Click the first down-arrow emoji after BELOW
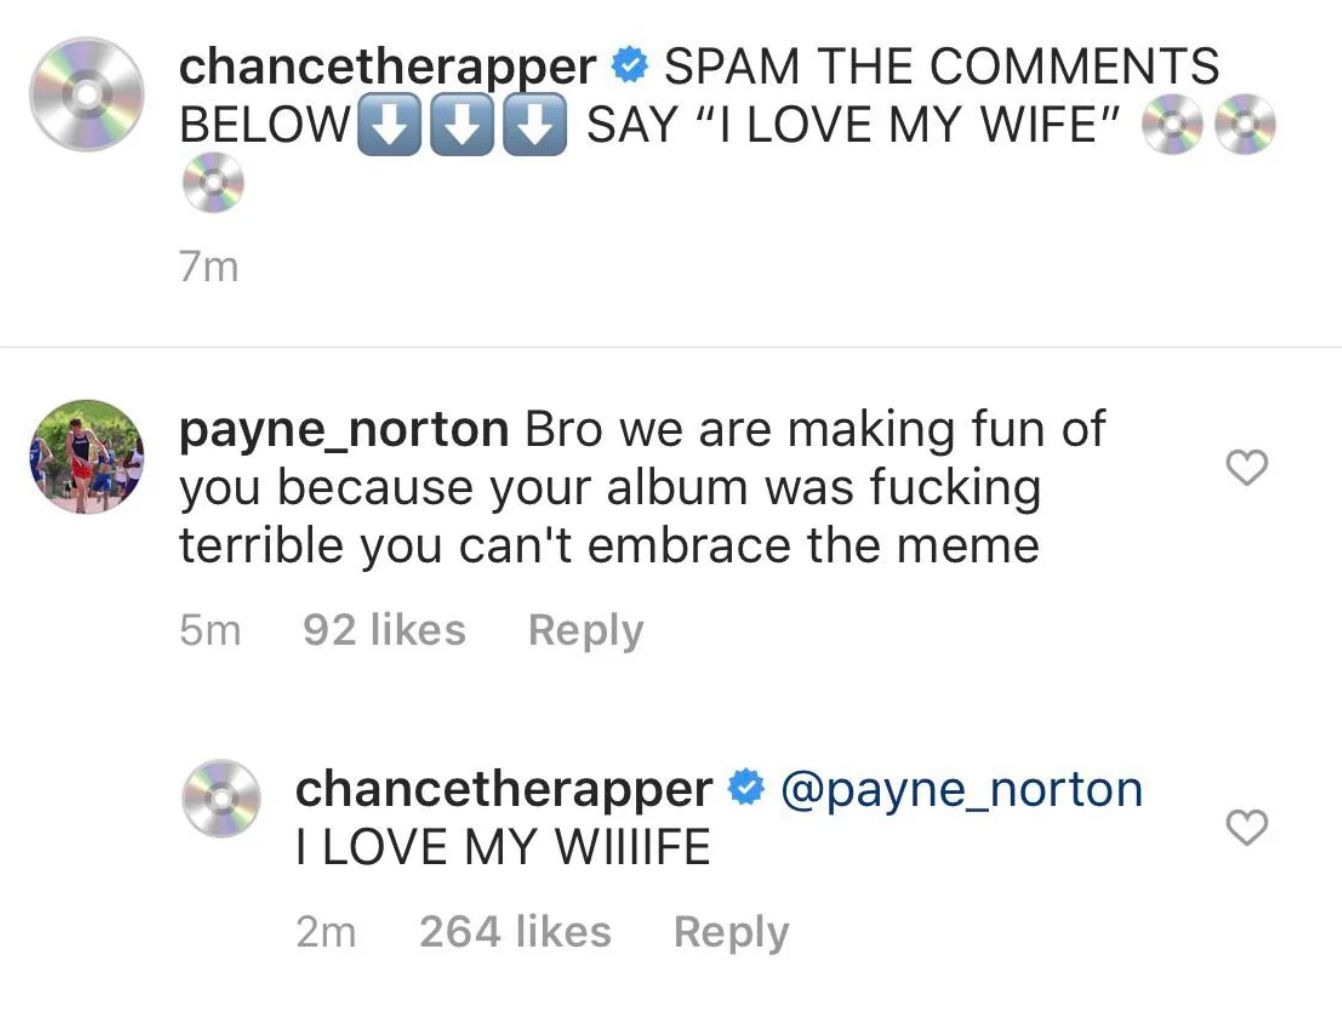The width and height of the screenshot is (1342, 1033). pyautogui.click(x=388, y=125)
